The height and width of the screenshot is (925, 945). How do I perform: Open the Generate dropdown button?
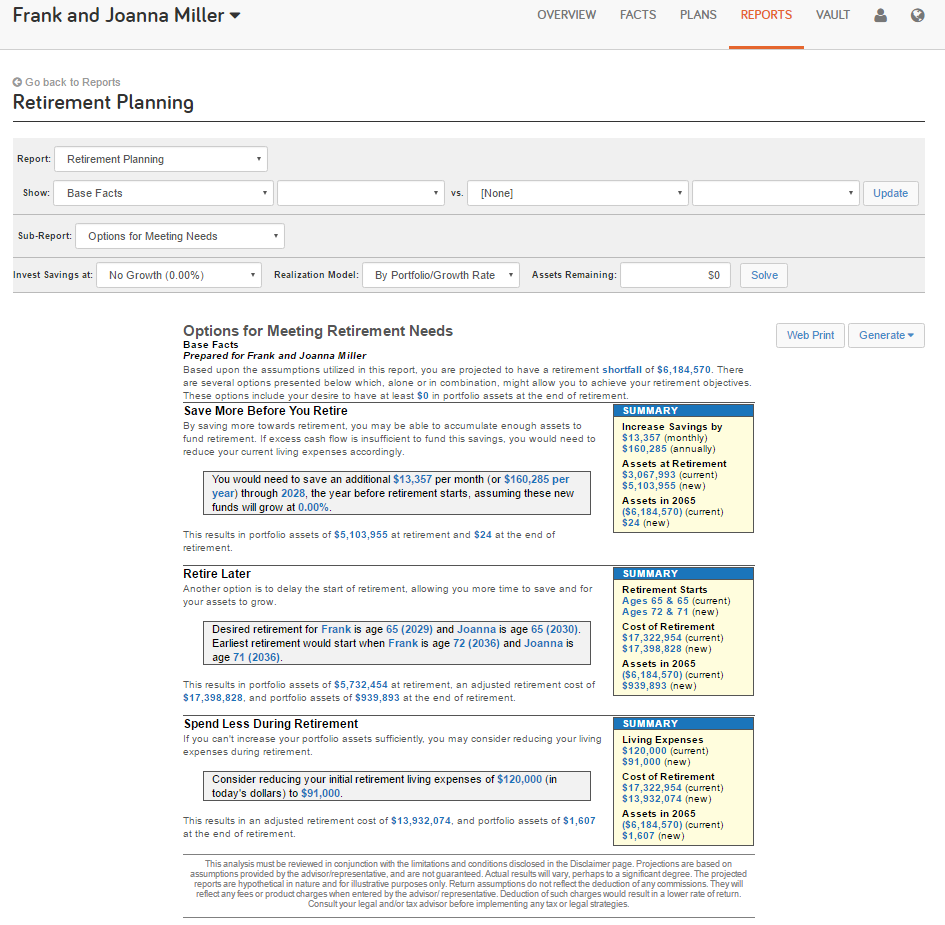point(886,336)
